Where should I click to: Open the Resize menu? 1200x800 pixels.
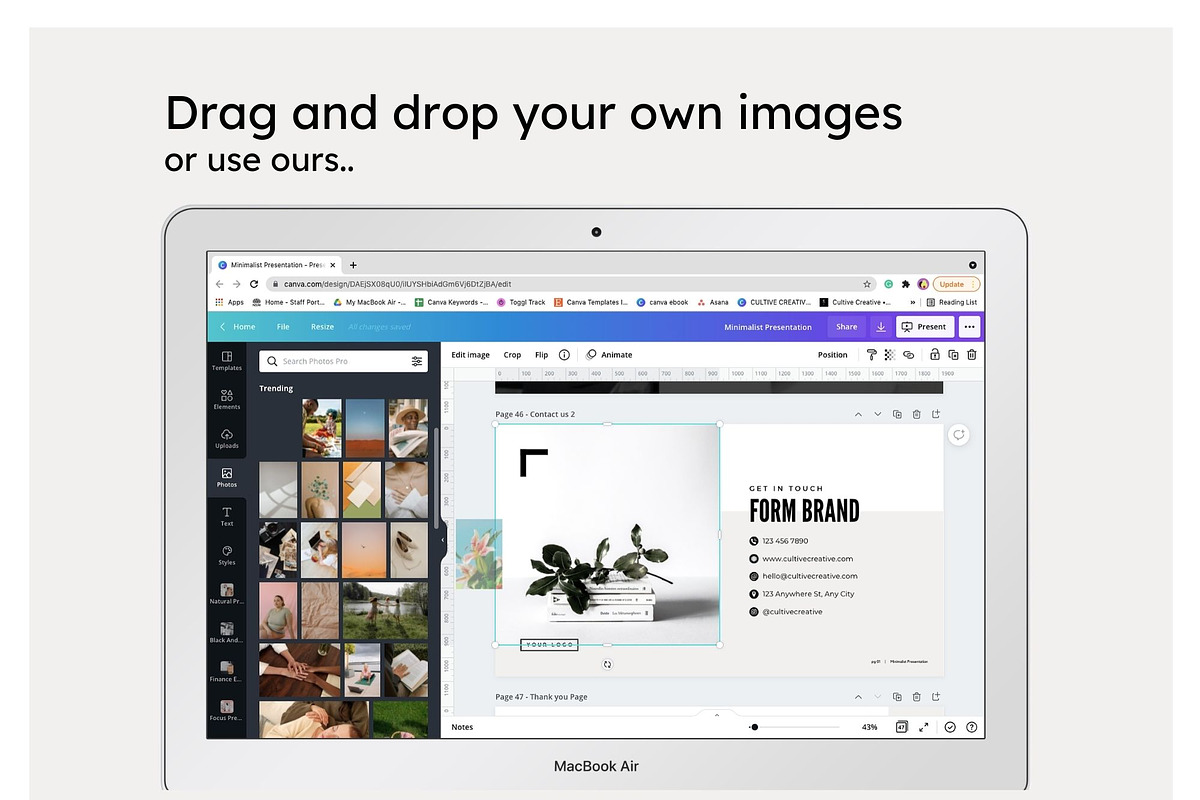coord(322,327)
